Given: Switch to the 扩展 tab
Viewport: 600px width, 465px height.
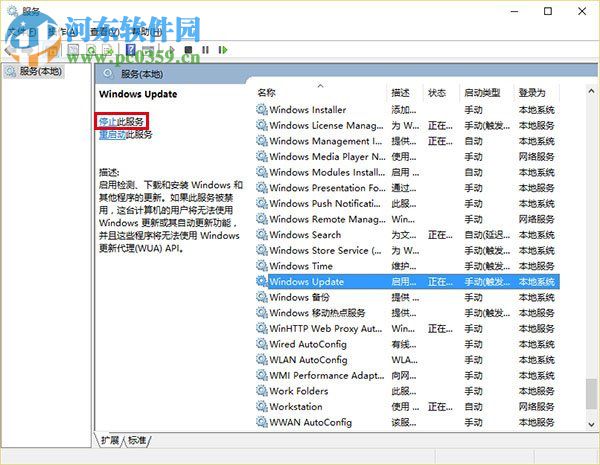Looking at the screenshot, I should point(110,441).
